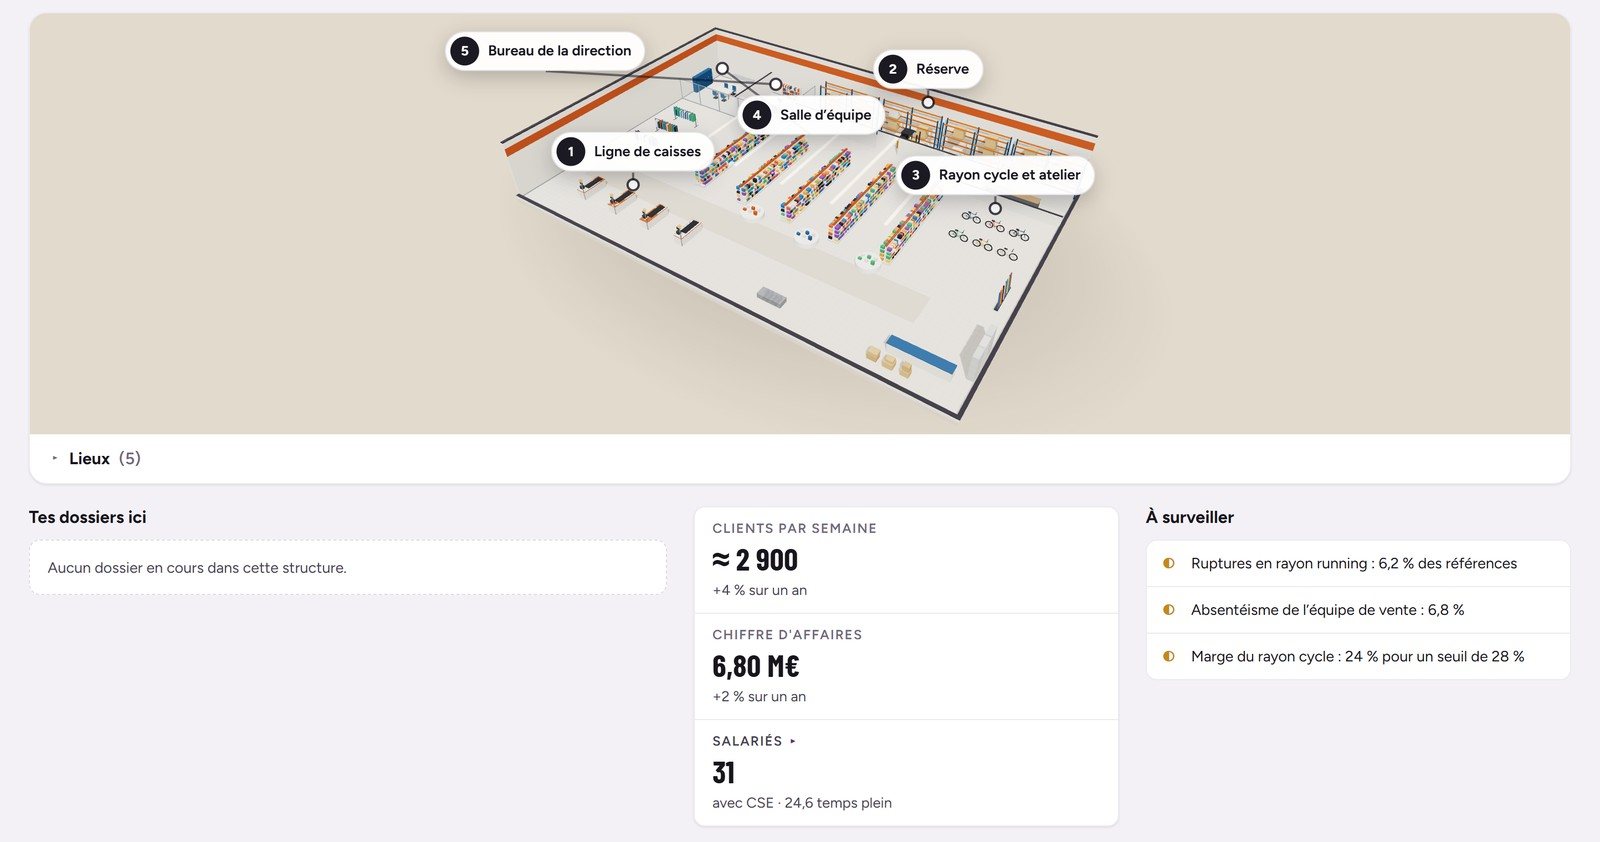Click the alert icon beside Absentéisme de l'équipe
The image size is (1600, 842).
pyautogui.click(x=1169, y=610)
